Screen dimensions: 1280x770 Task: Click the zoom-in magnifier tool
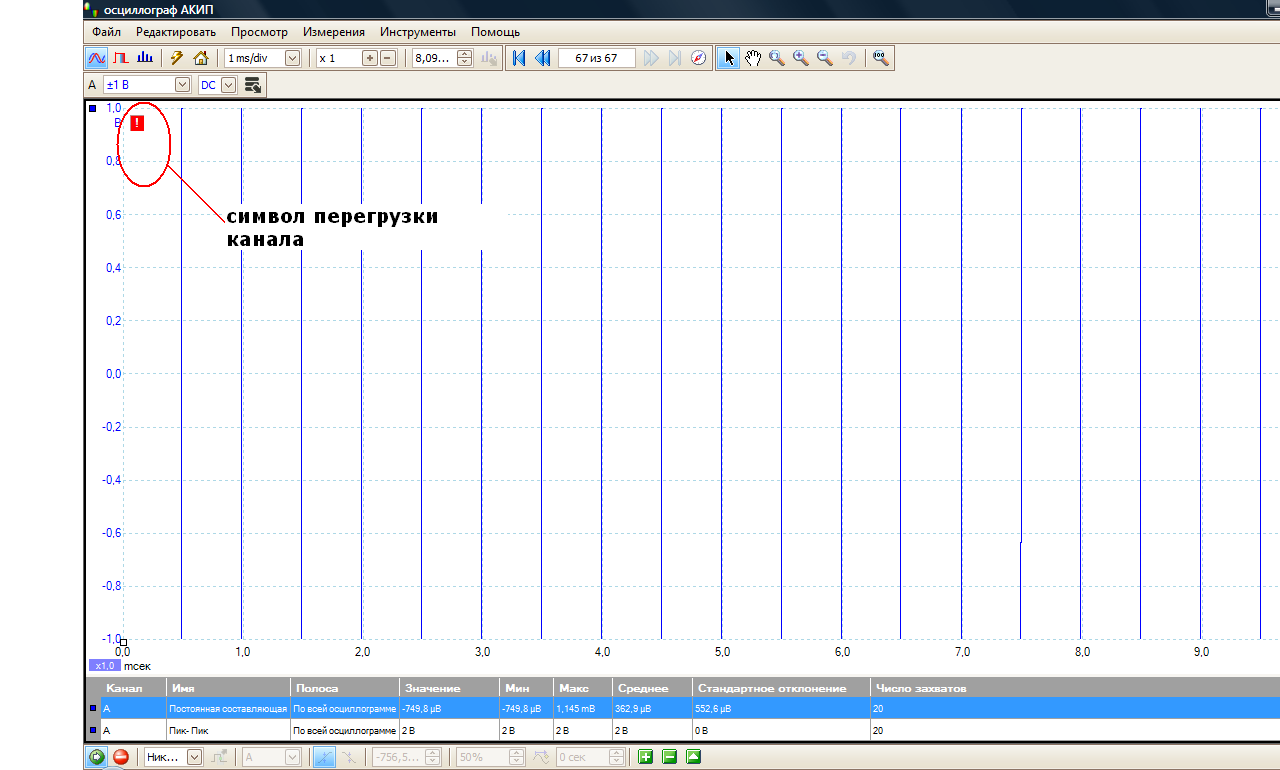point(801,58)
